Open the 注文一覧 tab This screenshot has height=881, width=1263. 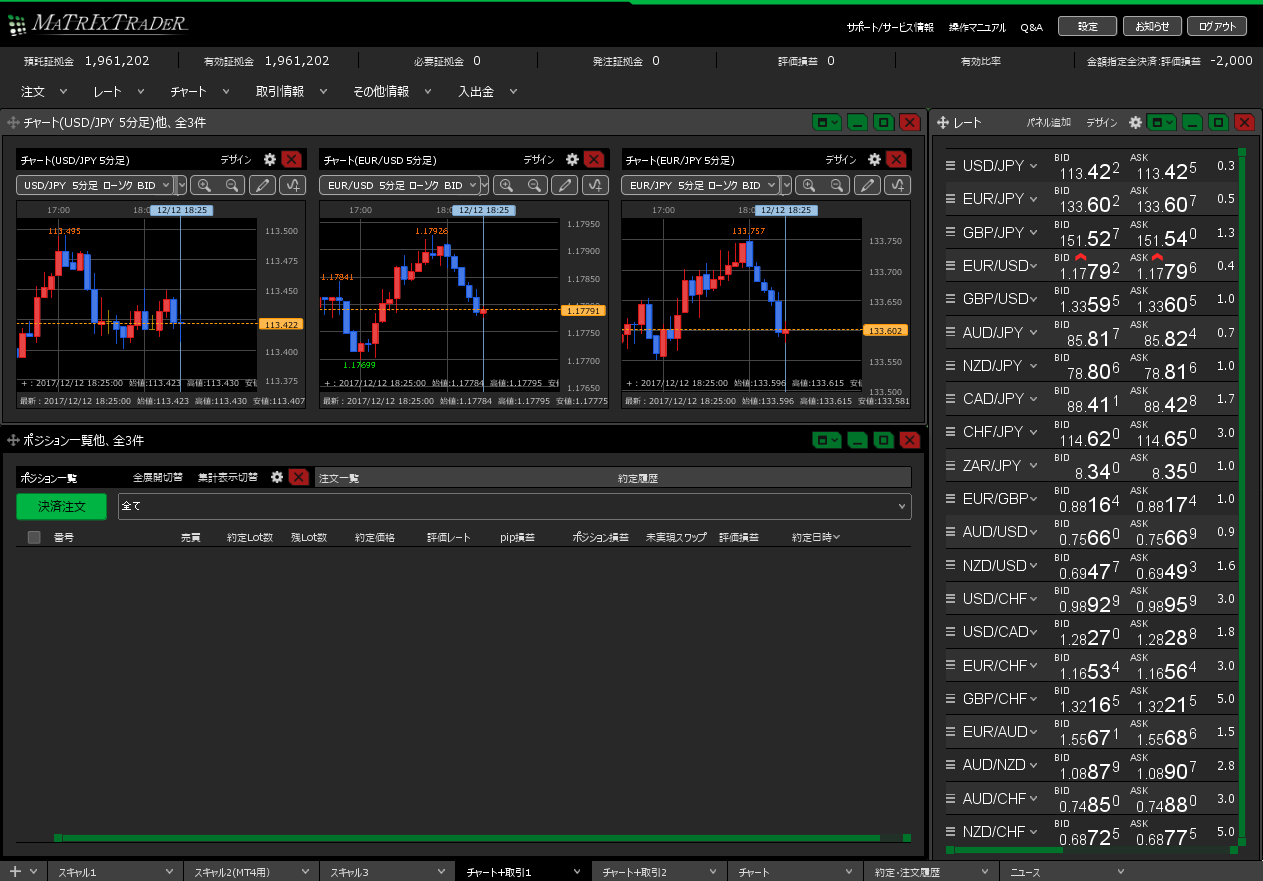339,479
